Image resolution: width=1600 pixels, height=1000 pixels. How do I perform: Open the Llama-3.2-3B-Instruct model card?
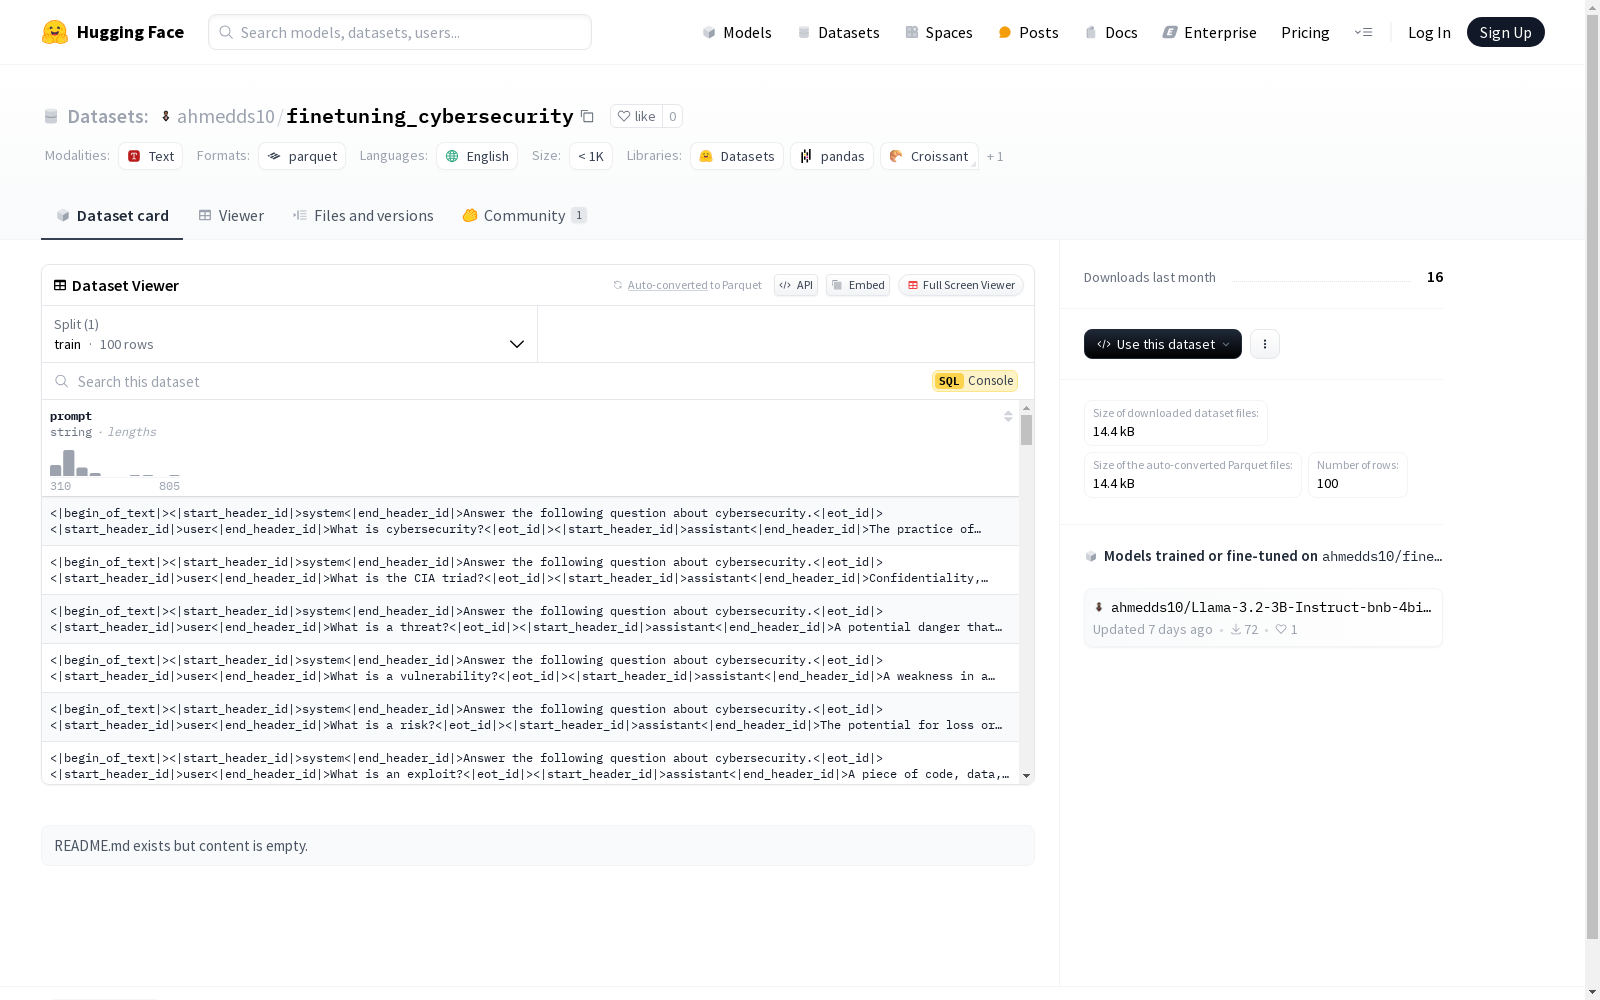tap(1263, 617)
